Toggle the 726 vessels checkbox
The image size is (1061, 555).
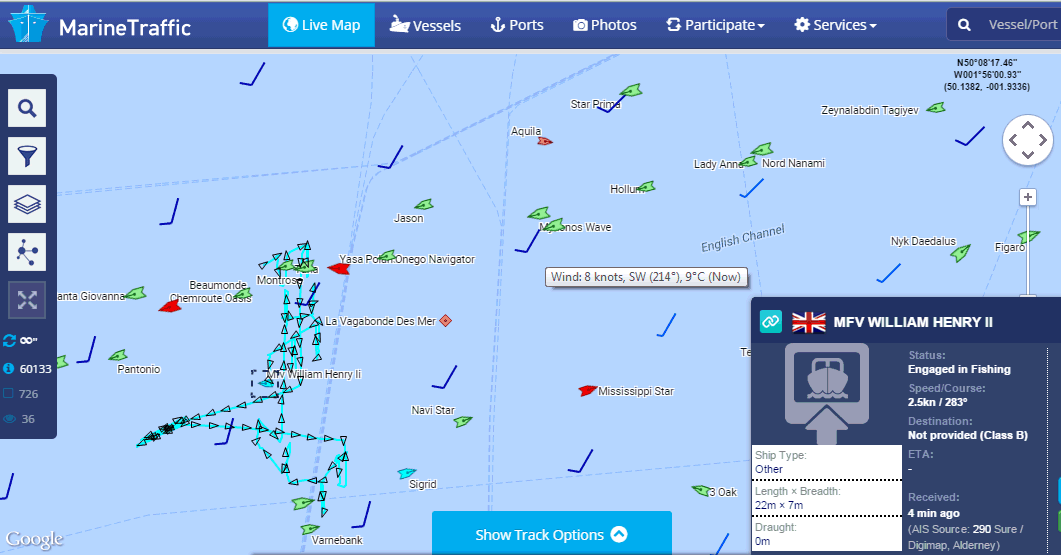tap(10, 394)
